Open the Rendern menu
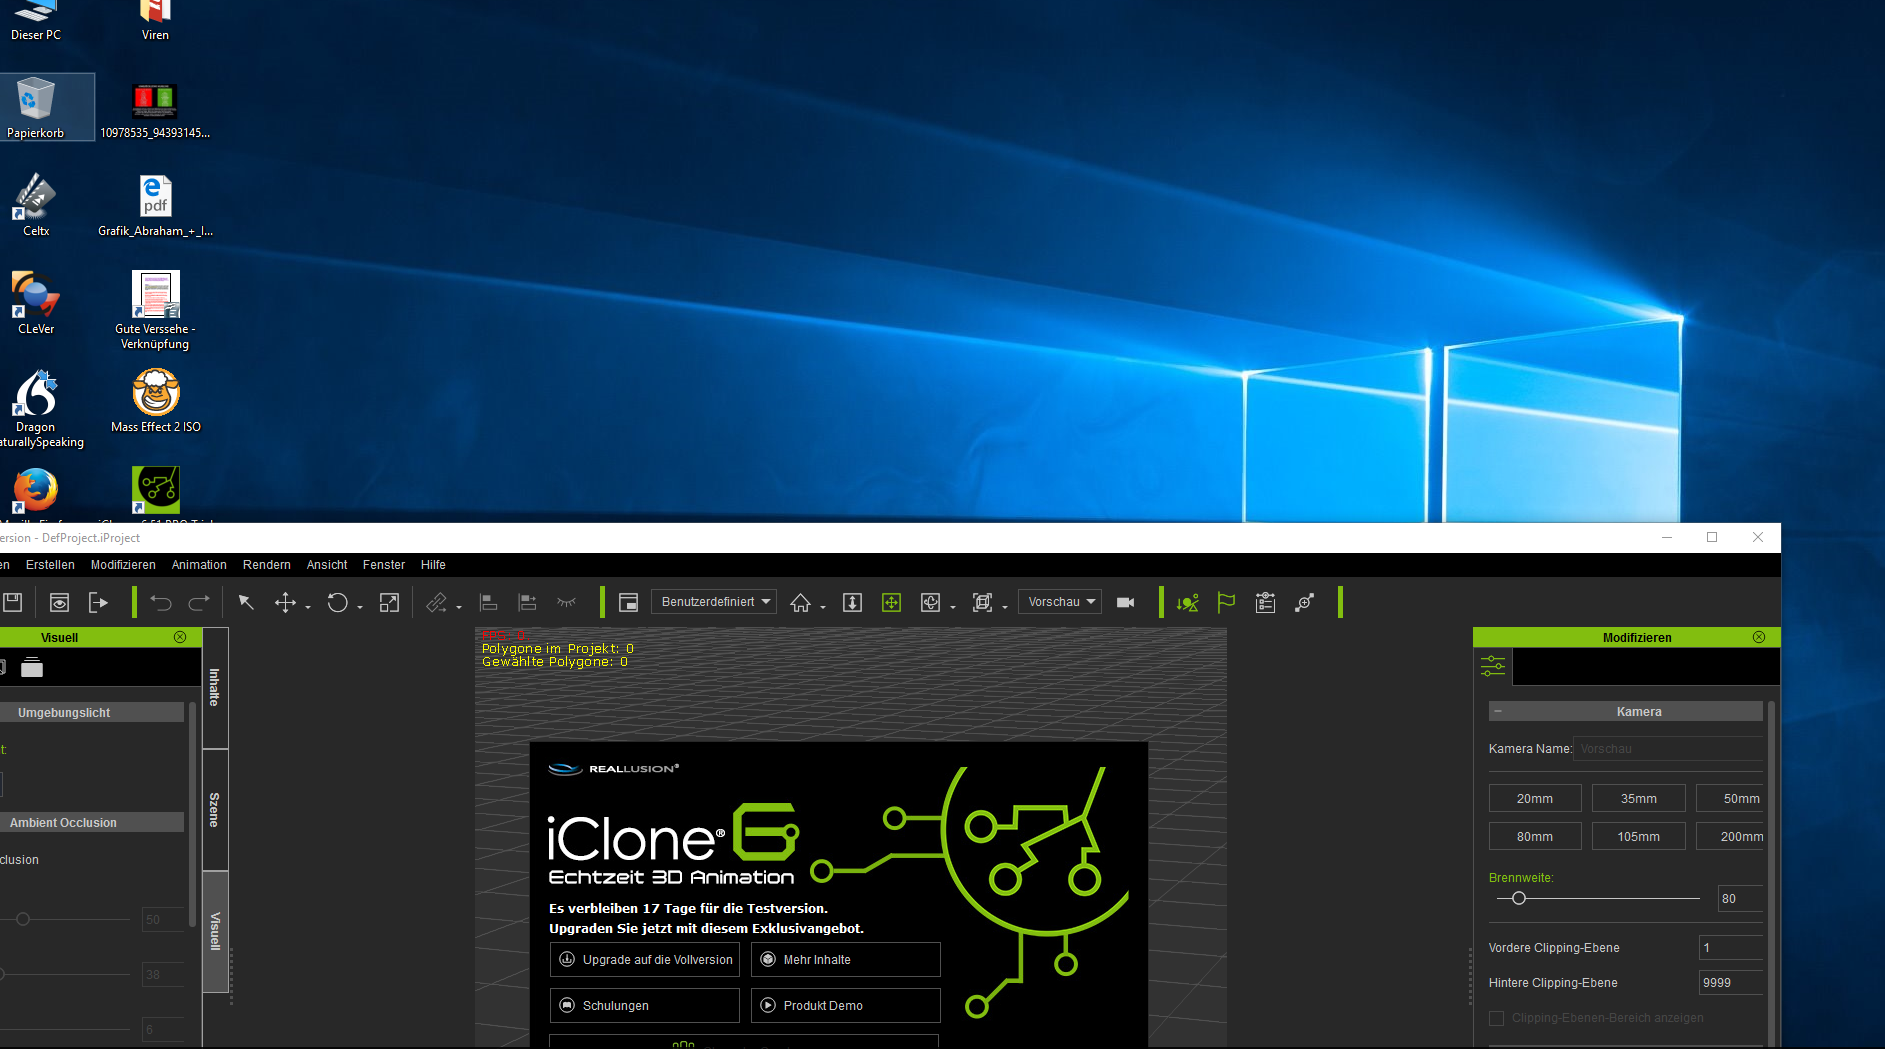The image size is (1885, 1049). (267, 565)
